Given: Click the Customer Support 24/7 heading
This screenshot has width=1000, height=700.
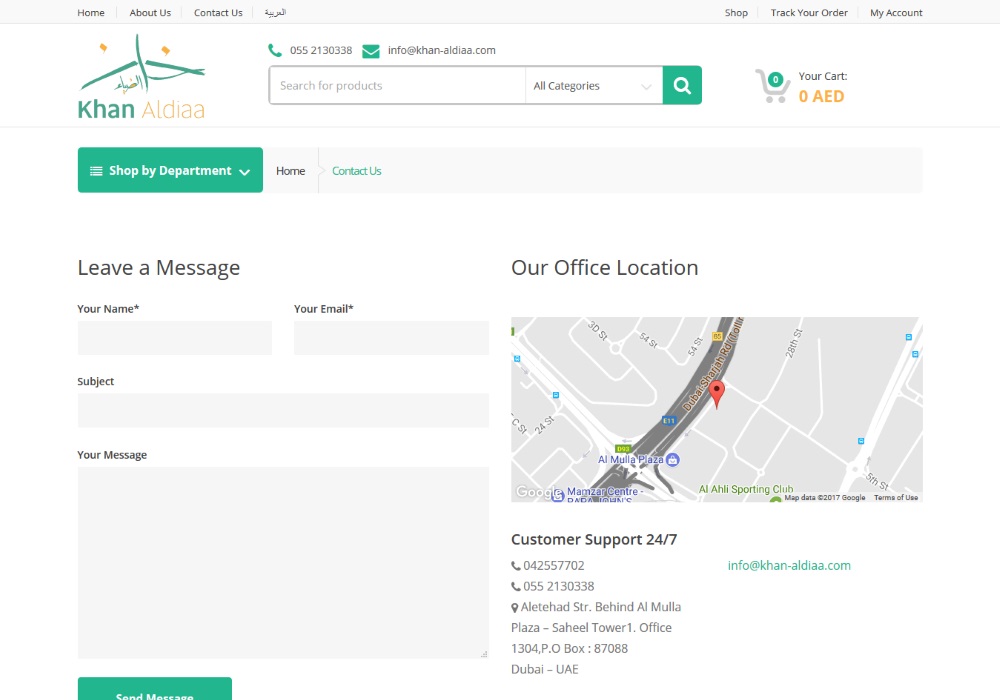Looking at the screenshot, I should point(594,539).
